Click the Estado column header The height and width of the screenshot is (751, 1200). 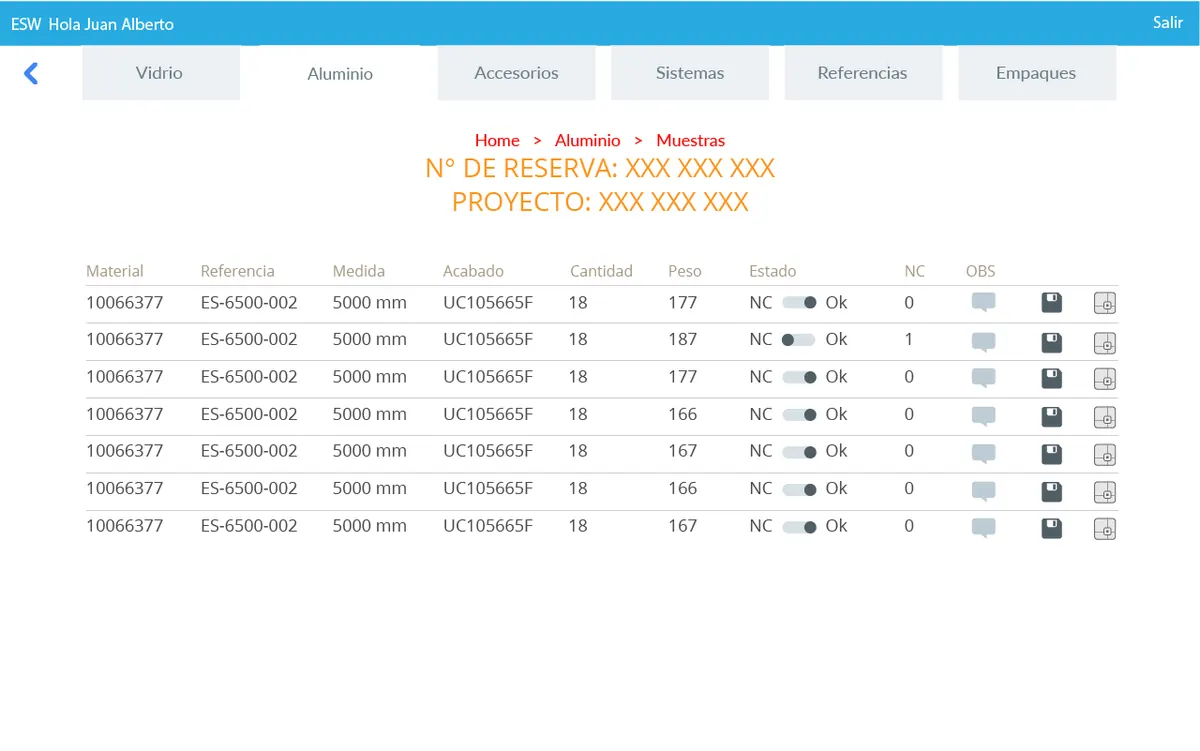tap(773, 271)
